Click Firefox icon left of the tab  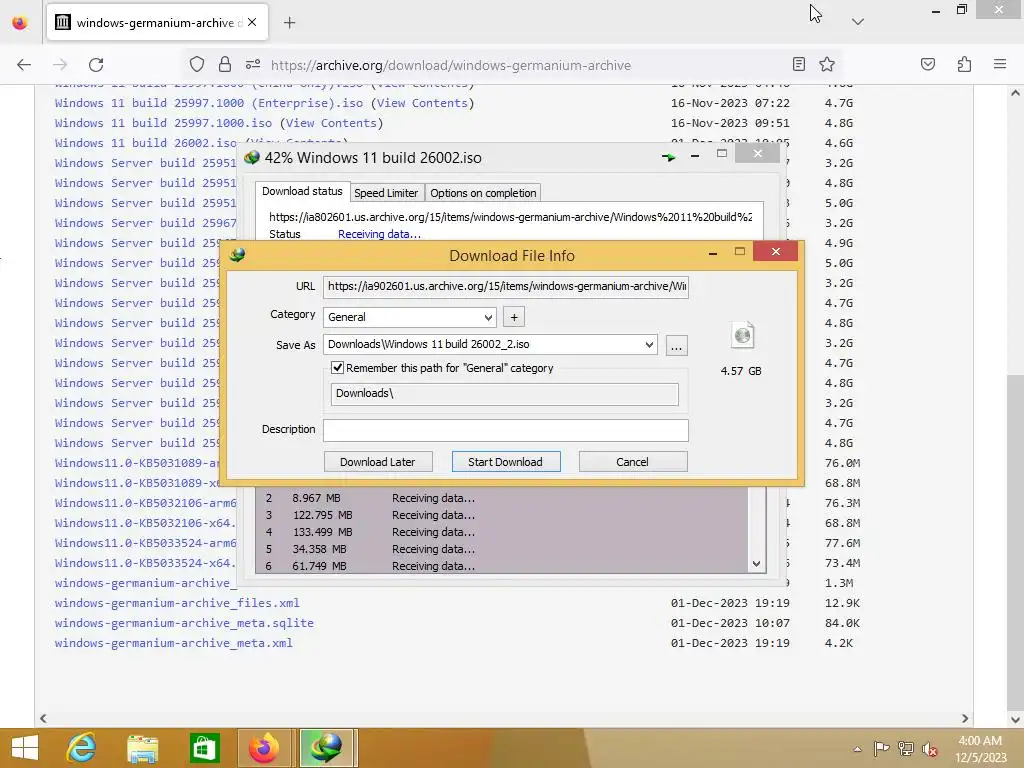pyautogui.click(x=20, y=22)
